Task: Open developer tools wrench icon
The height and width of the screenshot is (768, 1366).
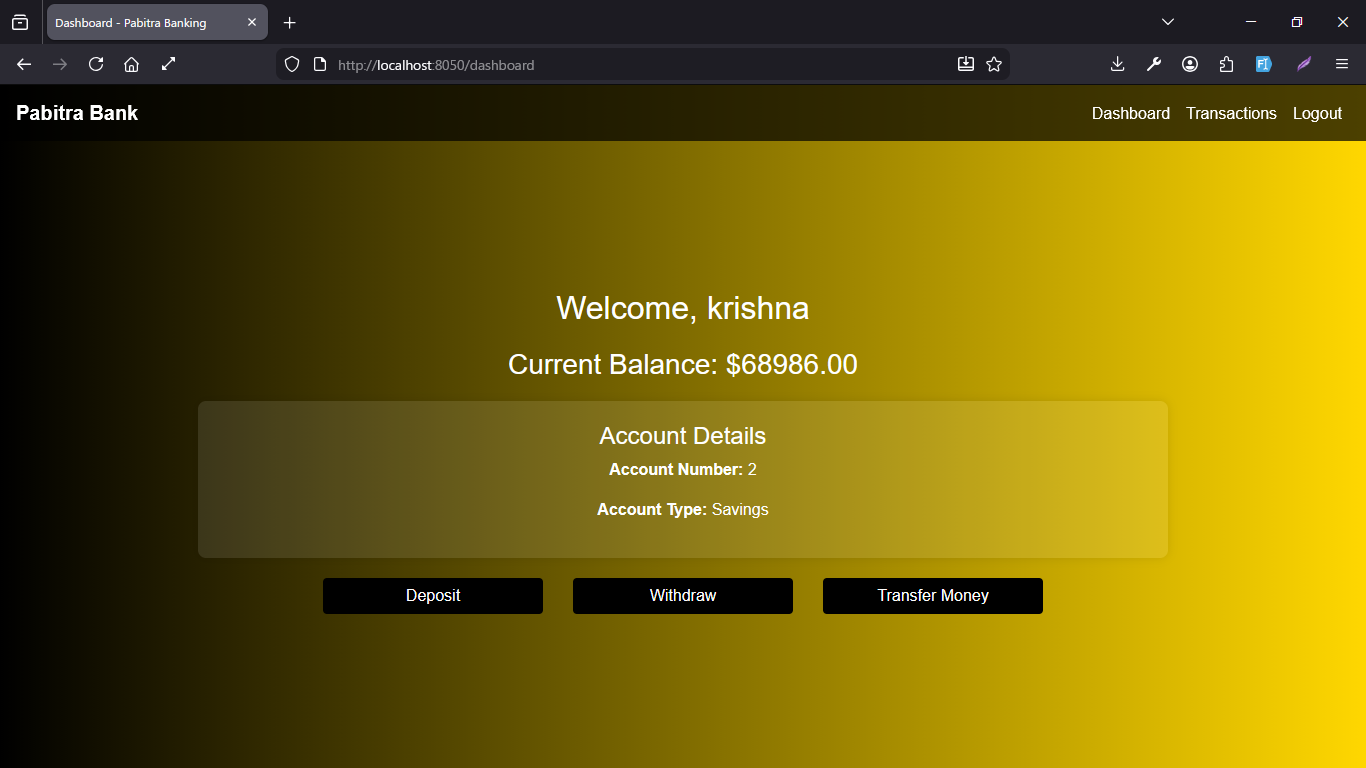Action: [x=1154, y=64]
